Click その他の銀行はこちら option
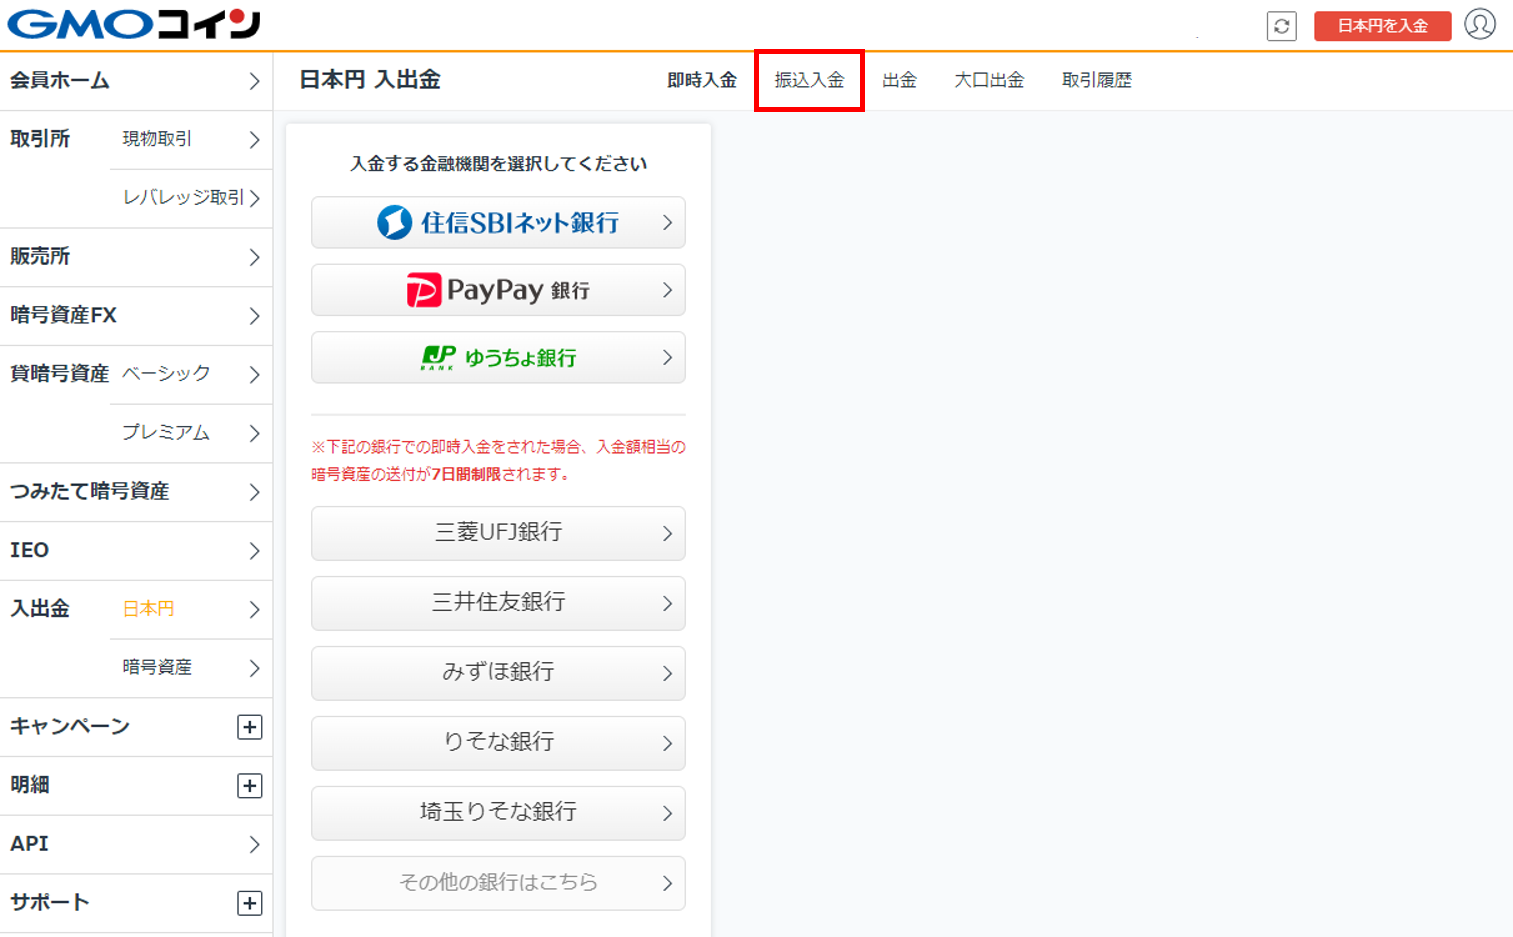This screenshot has width=1513, height=937. (497, 883)
